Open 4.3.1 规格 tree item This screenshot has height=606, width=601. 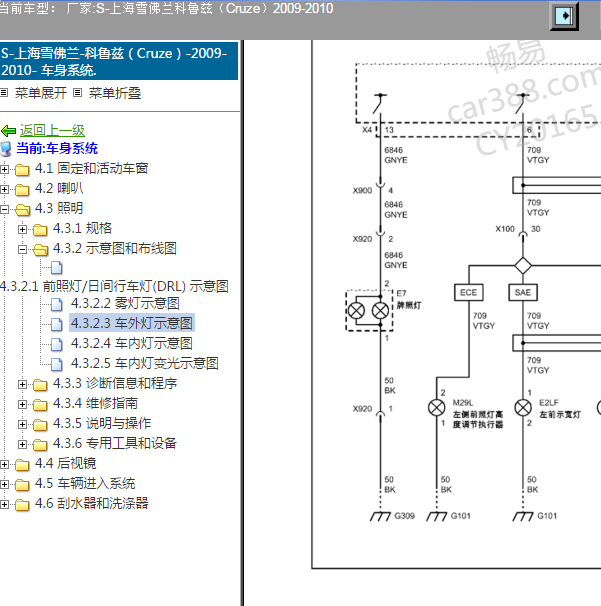(x=82, y=228)
